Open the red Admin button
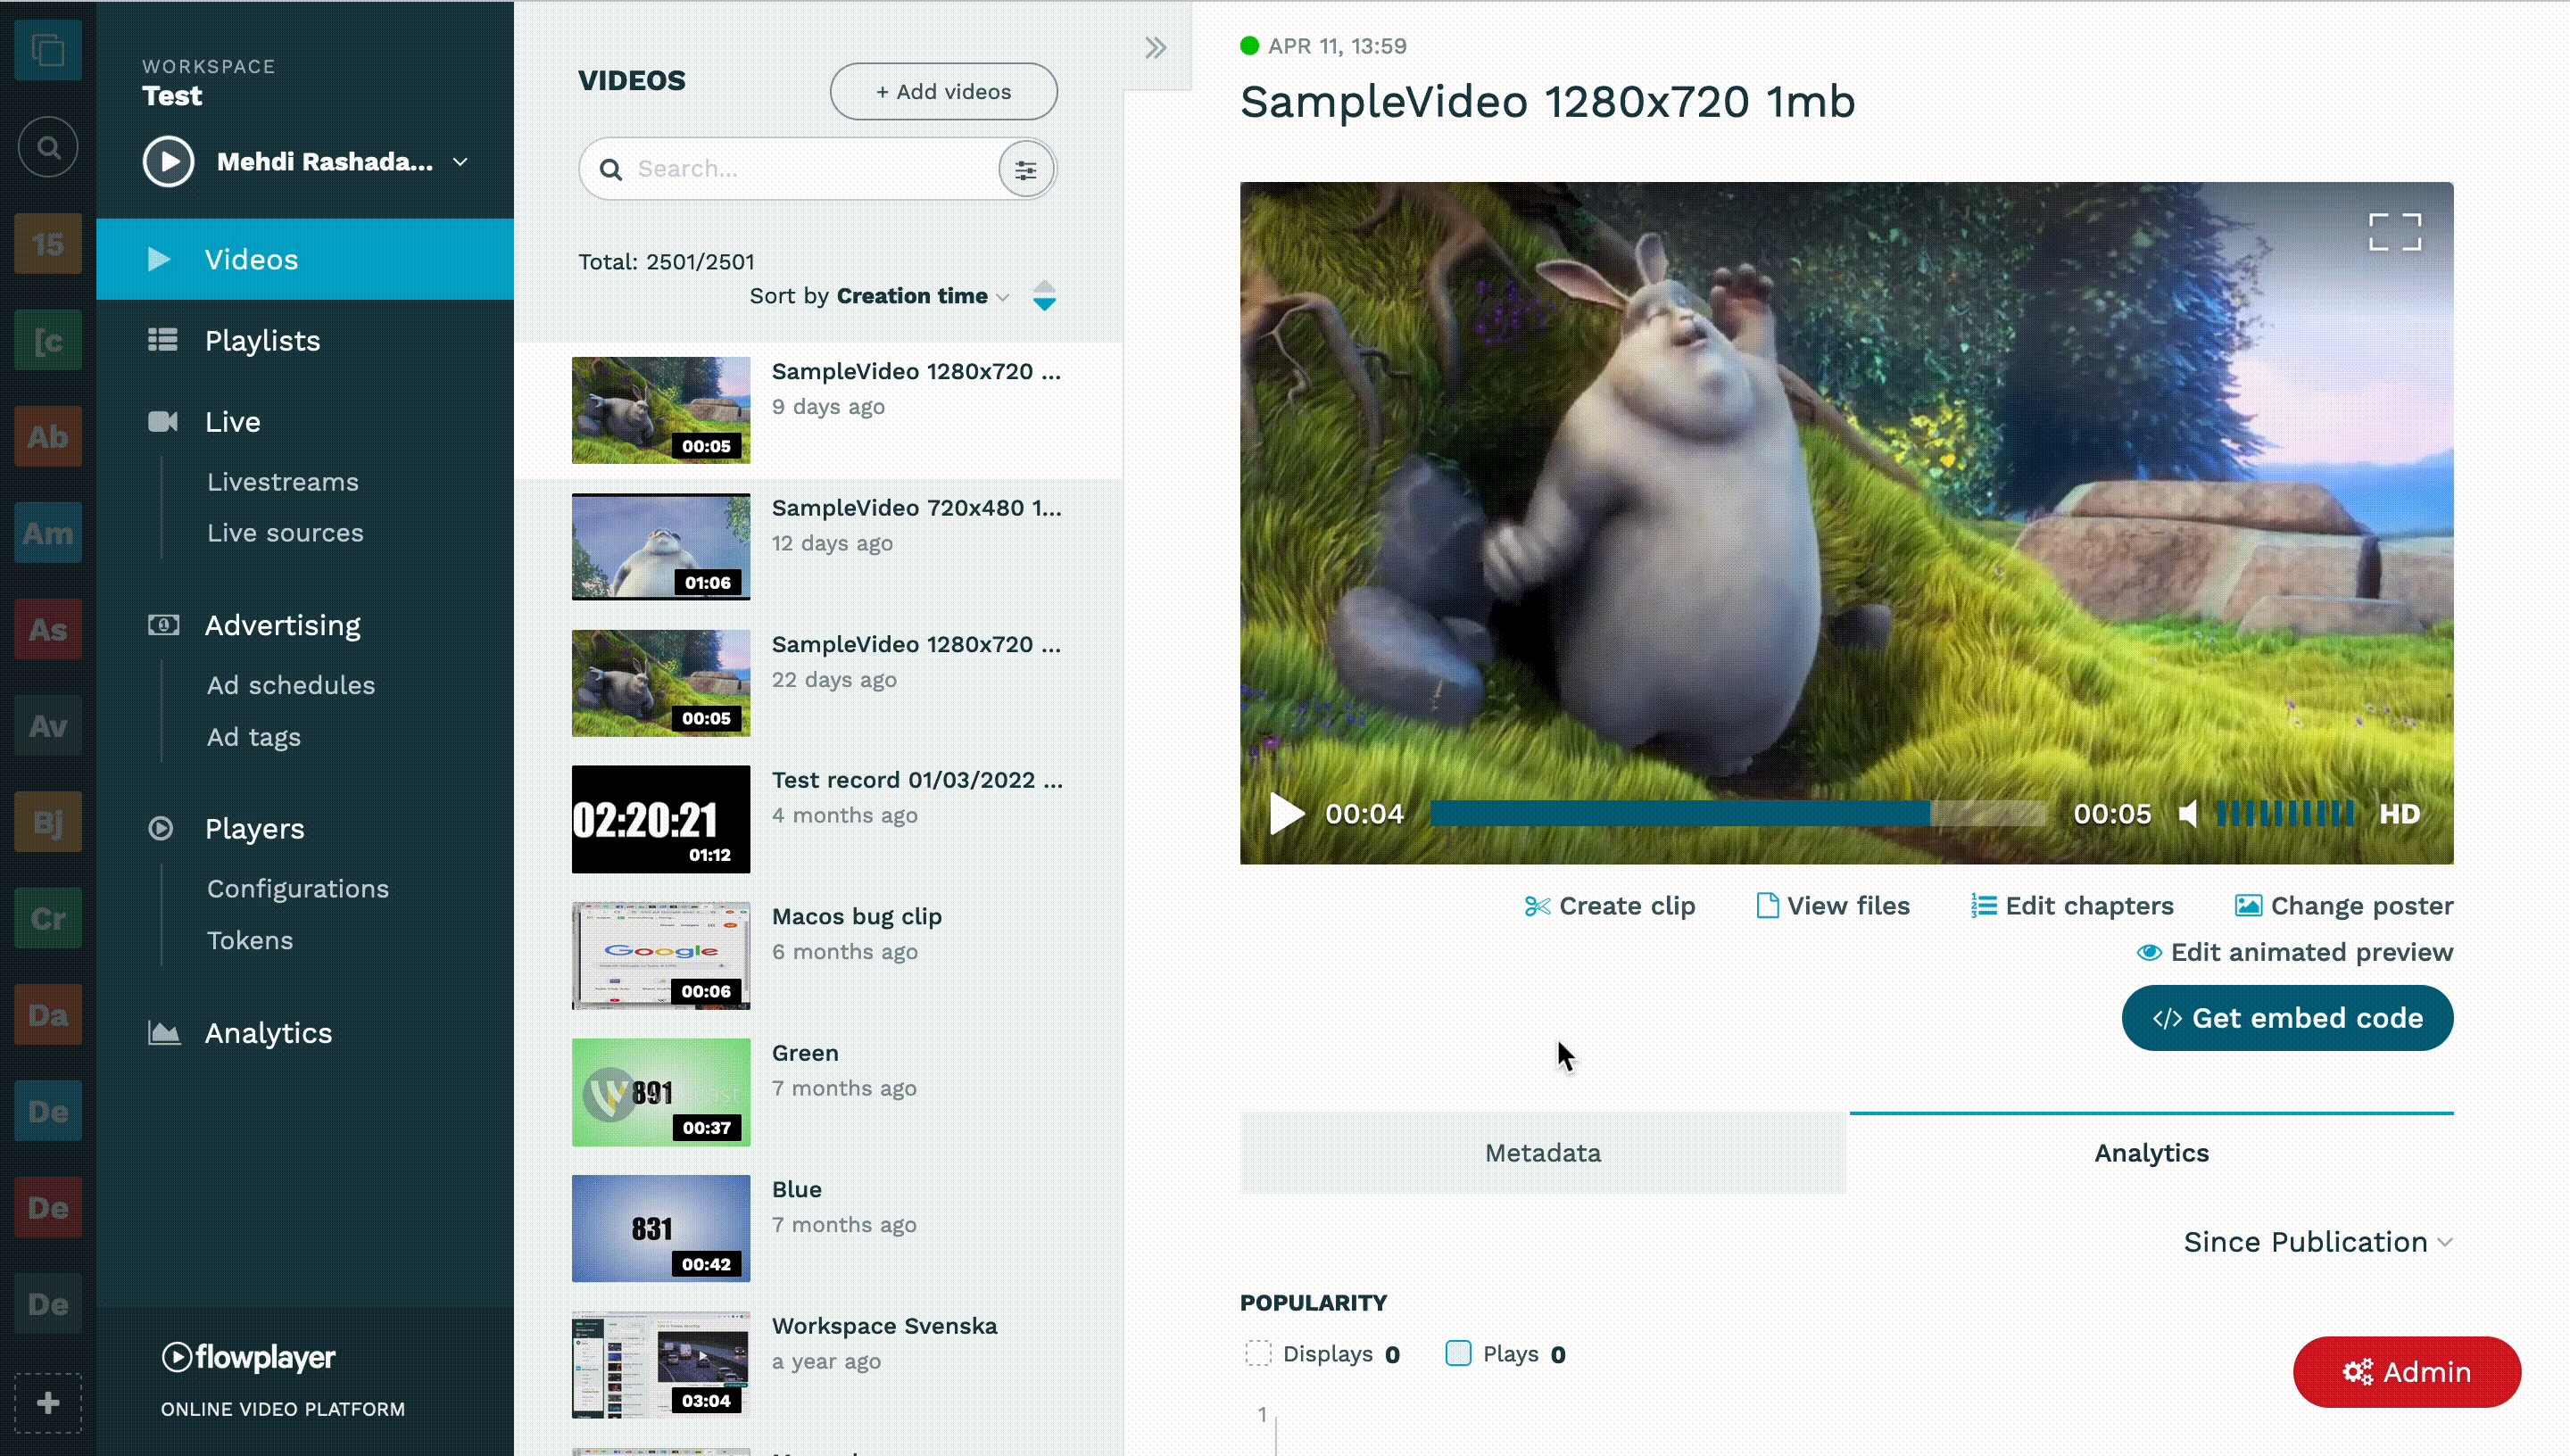Screen dimensions: 2570x1456 tap(2406, 1372)
